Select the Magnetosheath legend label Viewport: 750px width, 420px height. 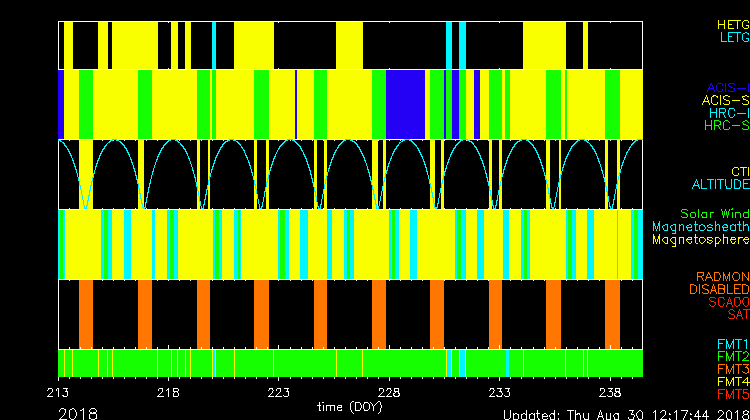point(700,227)
